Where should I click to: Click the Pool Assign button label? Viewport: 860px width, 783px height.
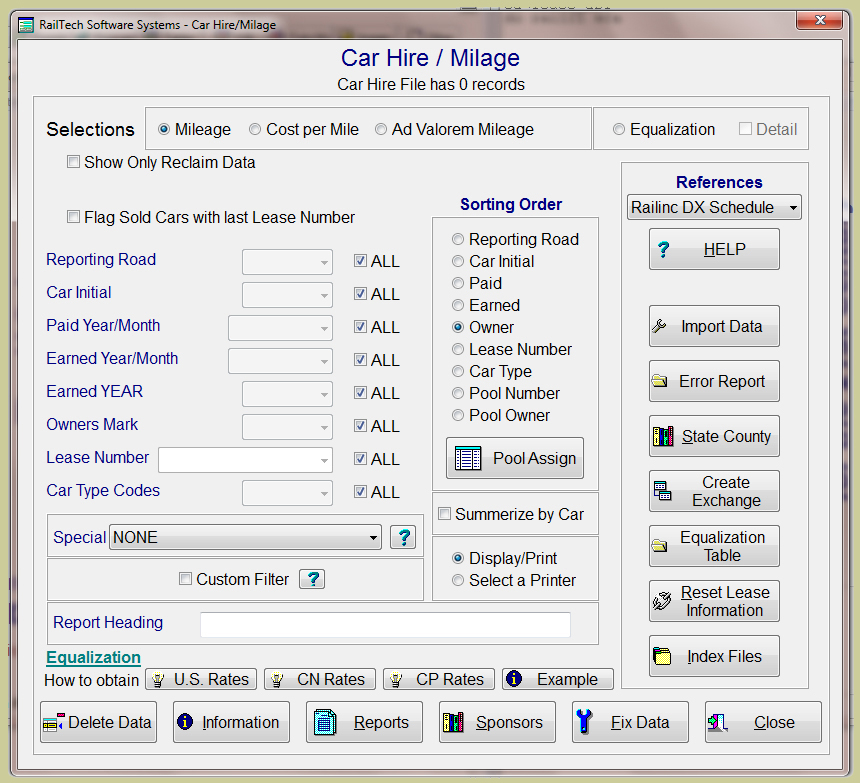534,458
